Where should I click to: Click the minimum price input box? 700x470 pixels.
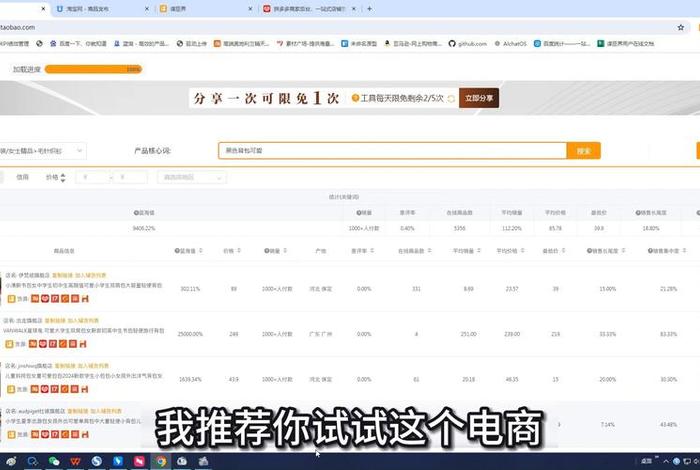coord(92,177)
